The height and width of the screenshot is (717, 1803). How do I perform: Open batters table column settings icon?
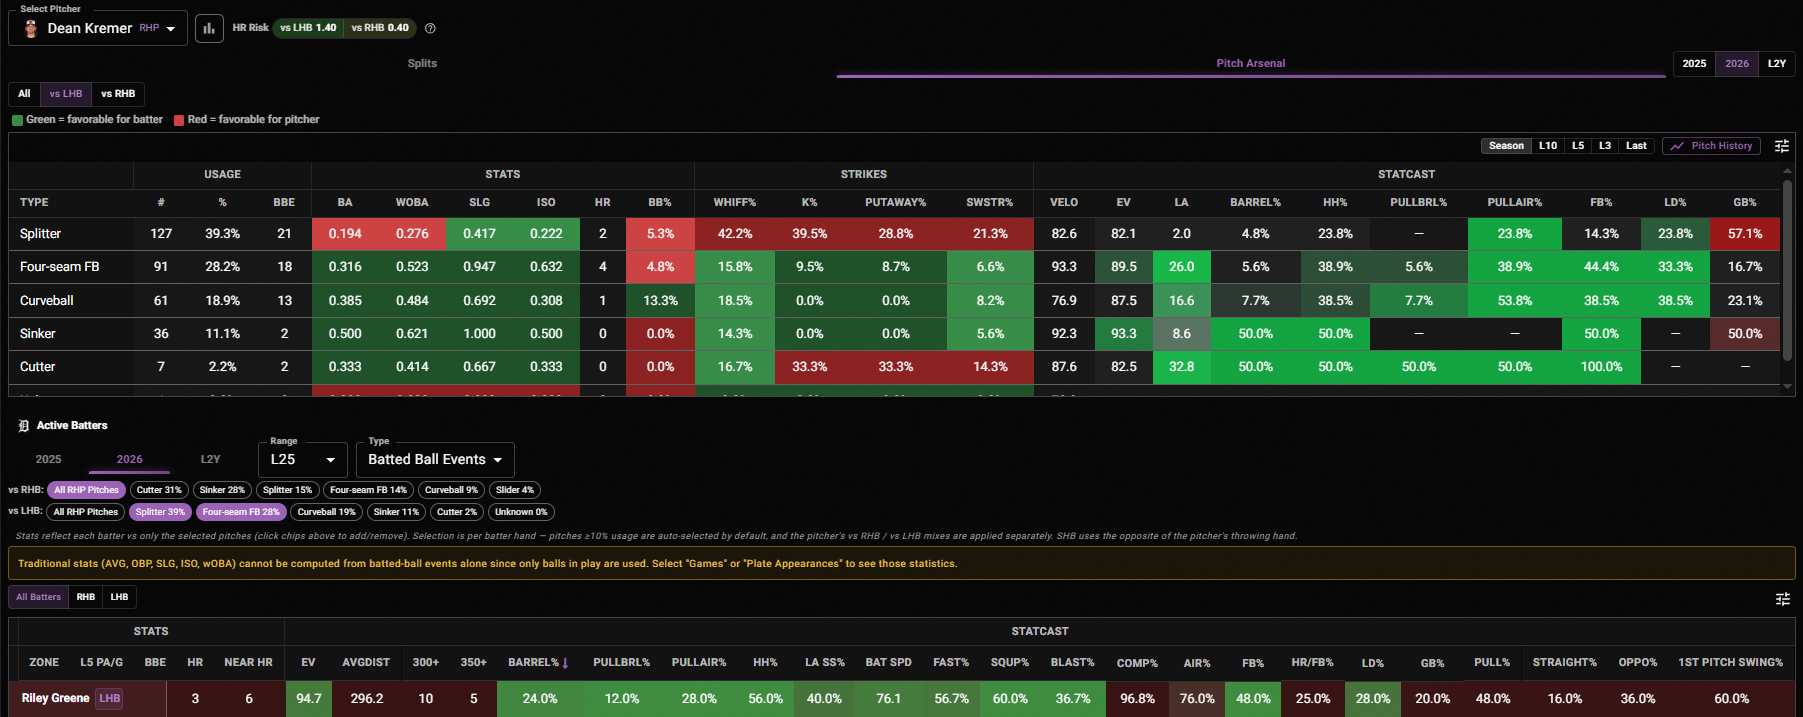tap(1782, 598)
